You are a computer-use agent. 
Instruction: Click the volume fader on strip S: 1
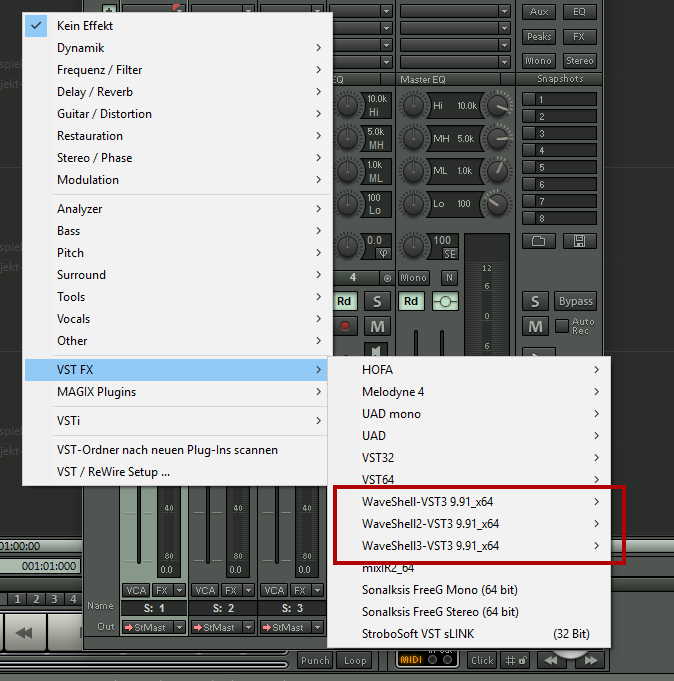[x=139, y=526]
